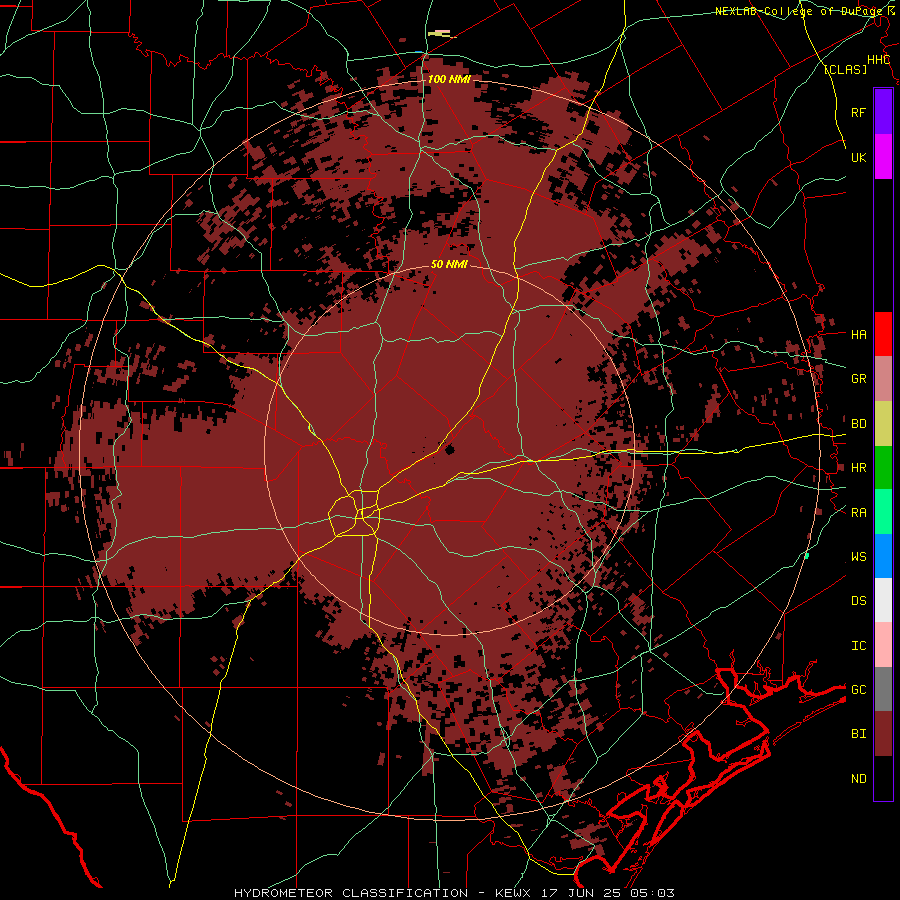Click the HR legend label
The height and width of the screenshot is (900, 900).
tap(859, 468)
